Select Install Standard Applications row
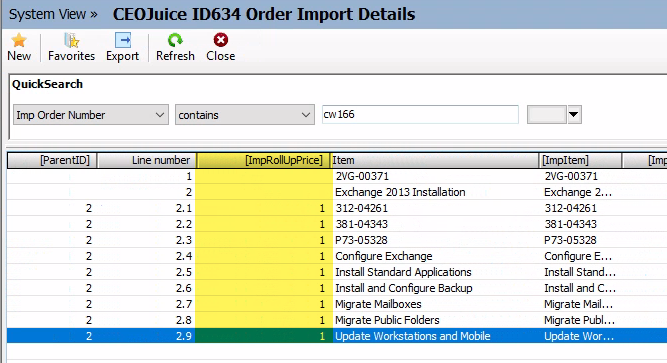Screen dimensions: 667x363 tap(336, 272)
